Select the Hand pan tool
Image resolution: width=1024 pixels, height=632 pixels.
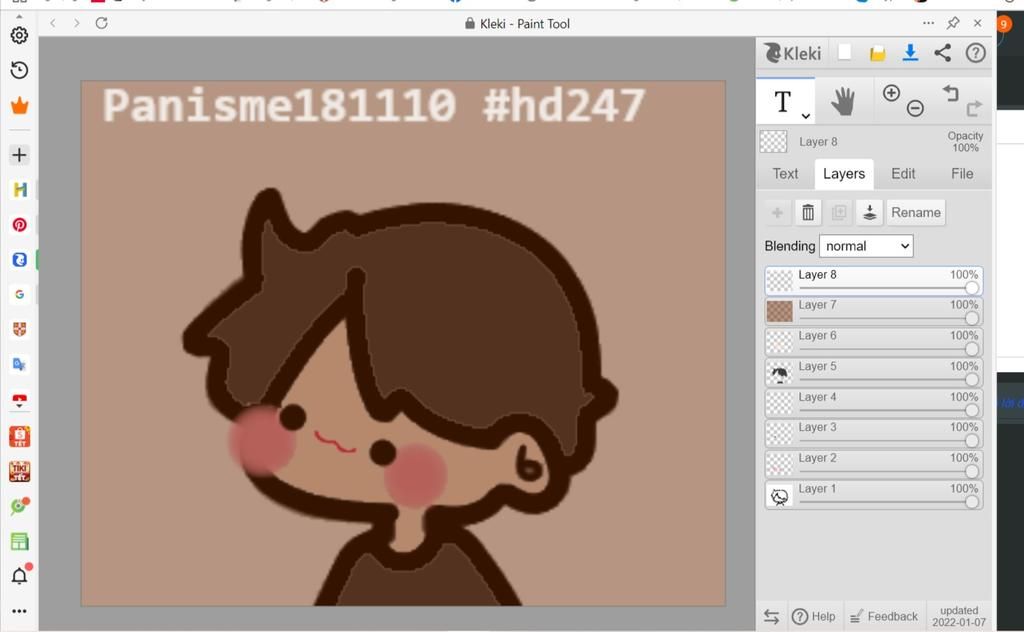point(843,101)
